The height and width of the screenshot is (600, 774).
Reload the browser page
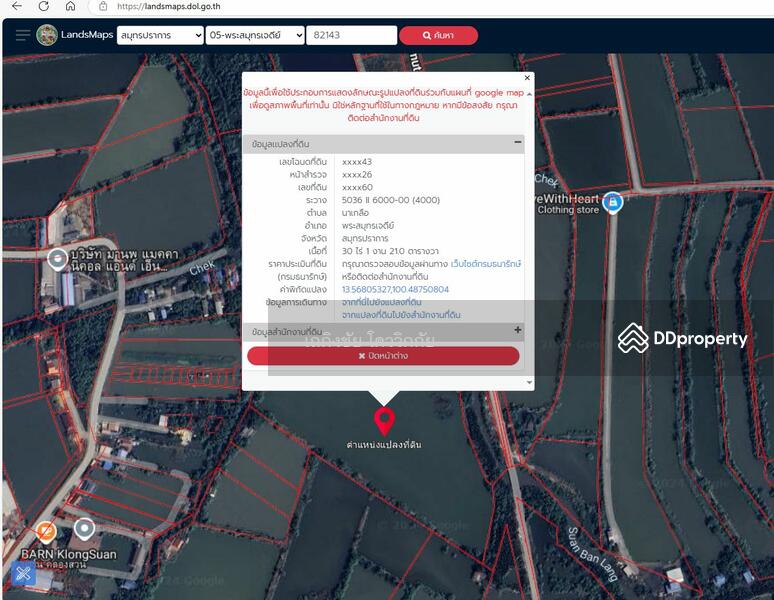click(43, 6)
